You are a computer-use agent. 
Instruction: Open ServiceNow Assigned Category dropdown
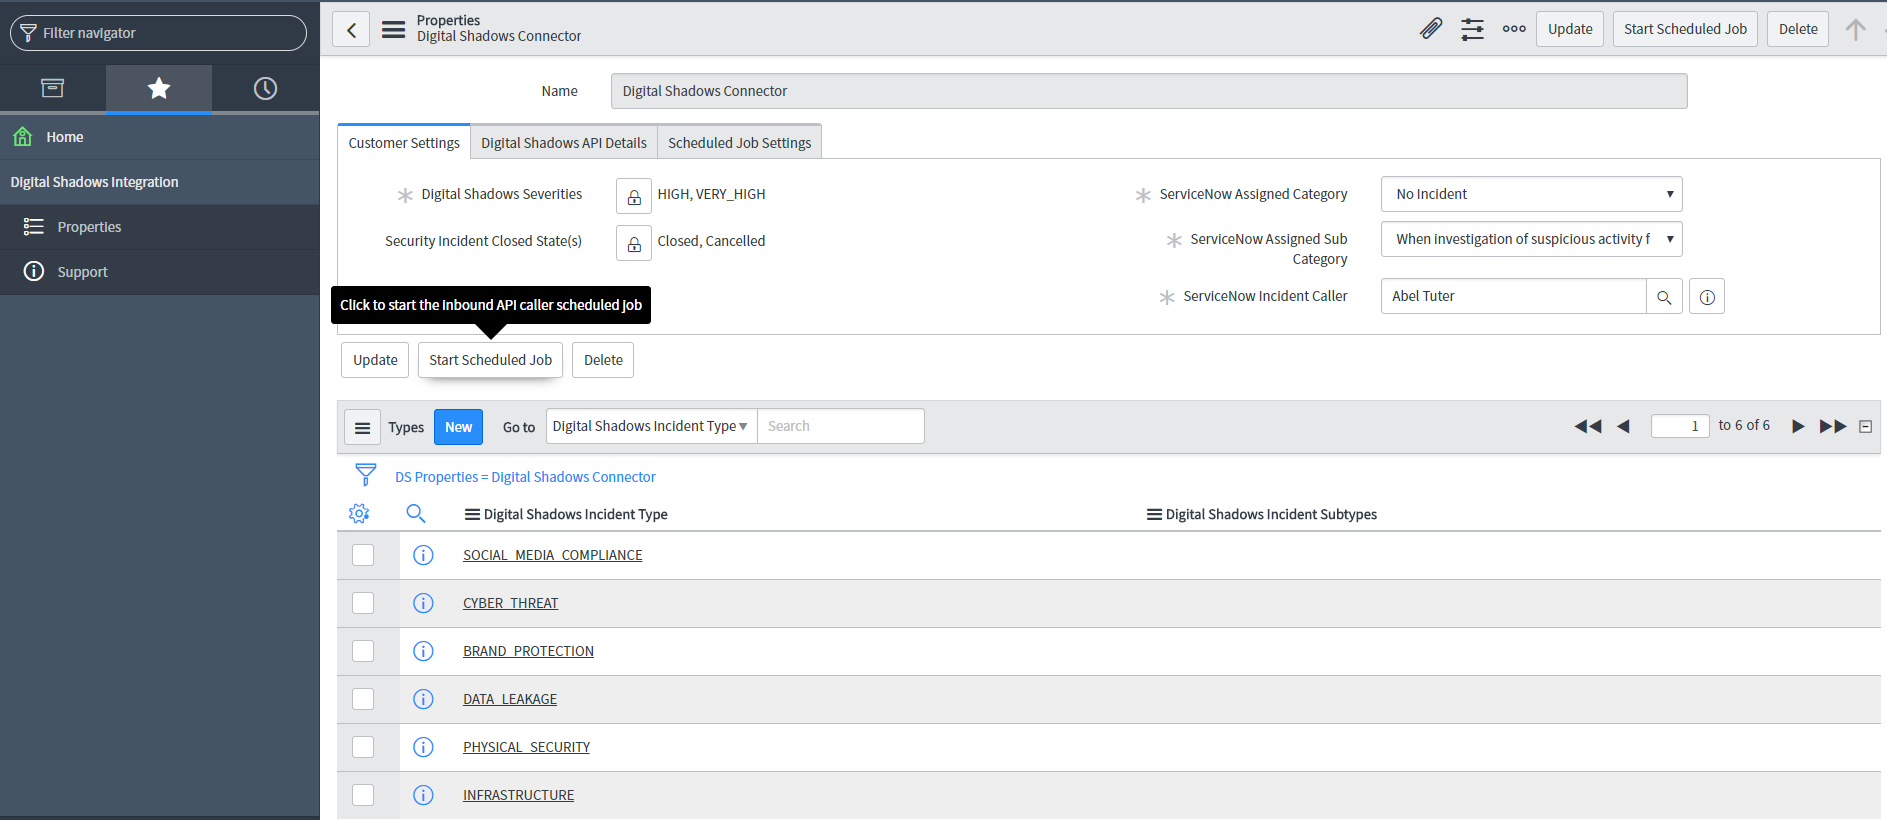tap(1531, 194)
